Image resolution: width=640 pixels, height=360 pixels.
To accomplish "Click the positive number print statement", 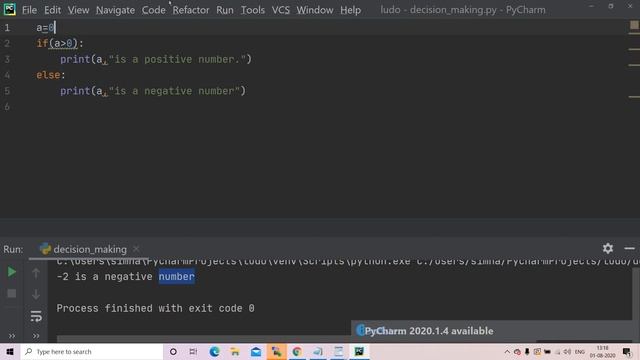I will pos(156,59).
